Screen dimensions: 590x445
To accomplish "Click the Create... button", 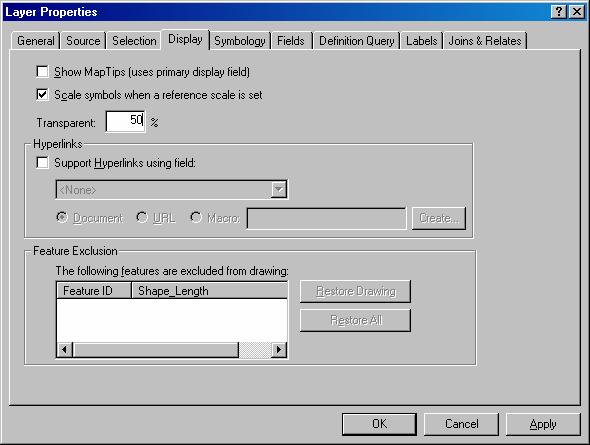I will (x=439, y=218).
